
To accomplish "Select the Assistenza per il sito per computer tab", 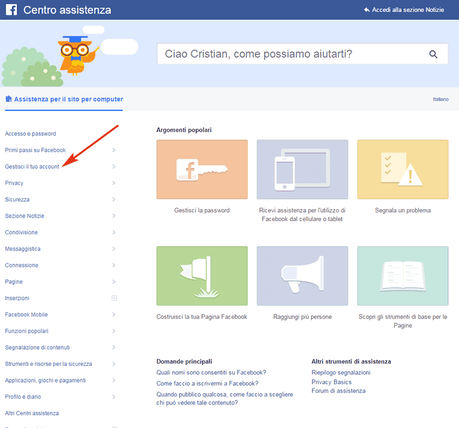I will [x=64, y=99].
